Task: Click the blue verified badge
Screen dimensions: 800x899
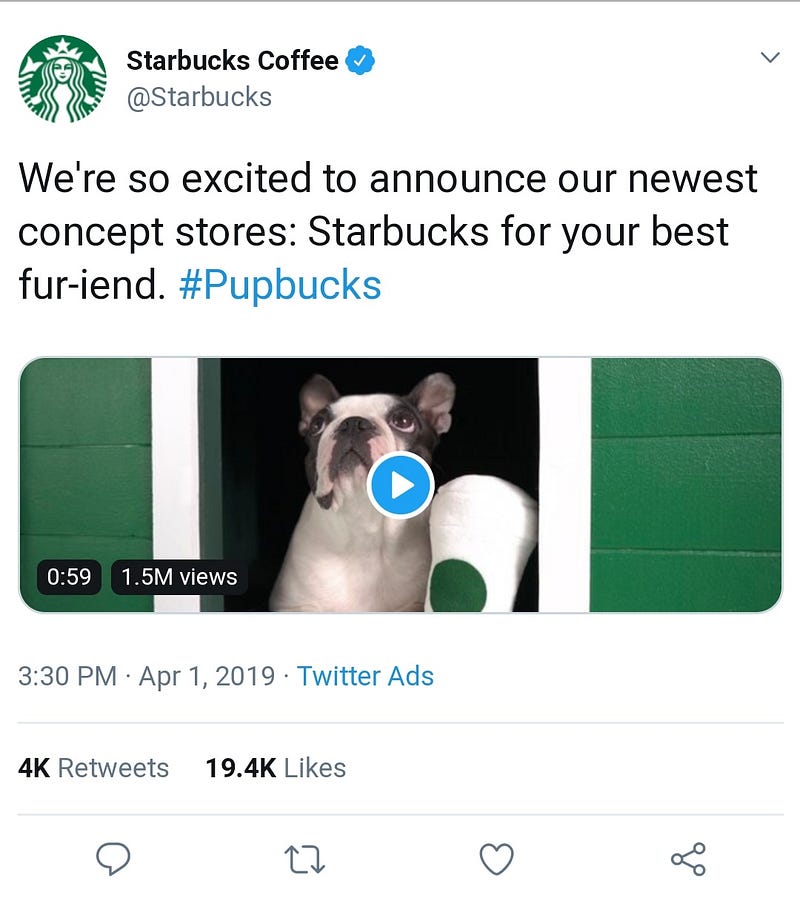Action: click(360, 61)
